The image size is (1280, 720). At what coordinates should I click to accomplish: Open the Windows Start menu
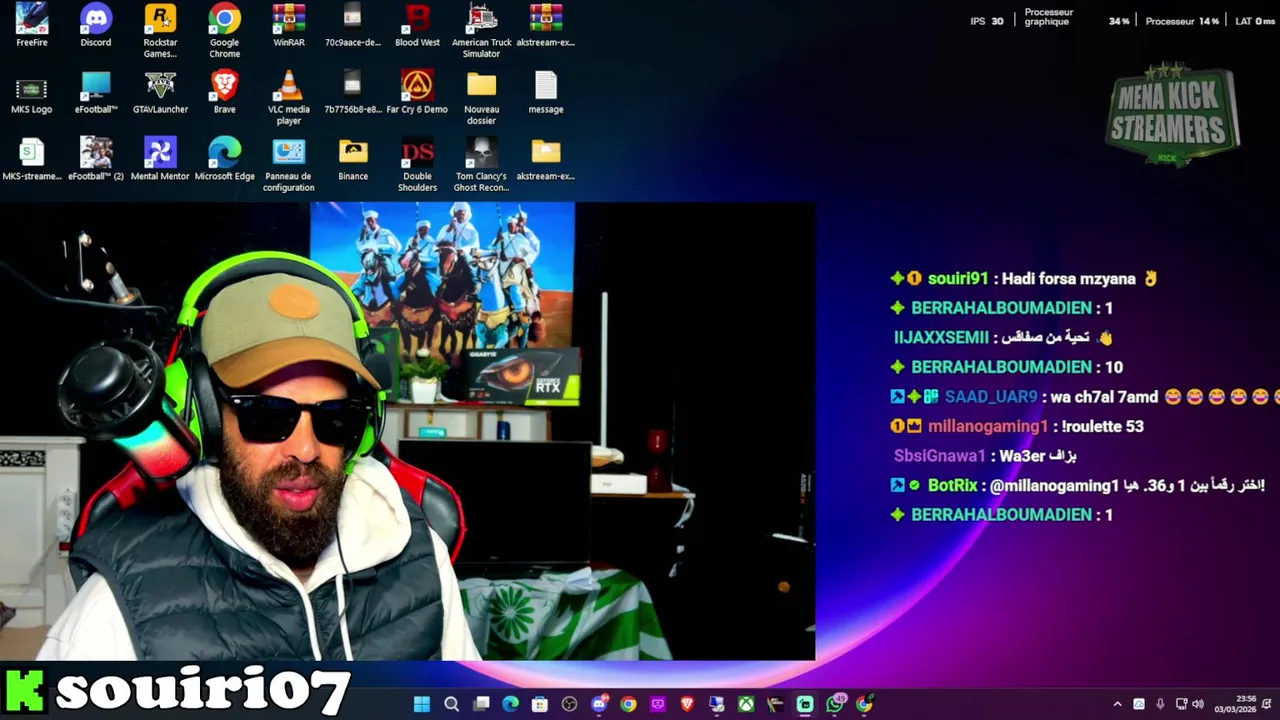click(422, 704)
